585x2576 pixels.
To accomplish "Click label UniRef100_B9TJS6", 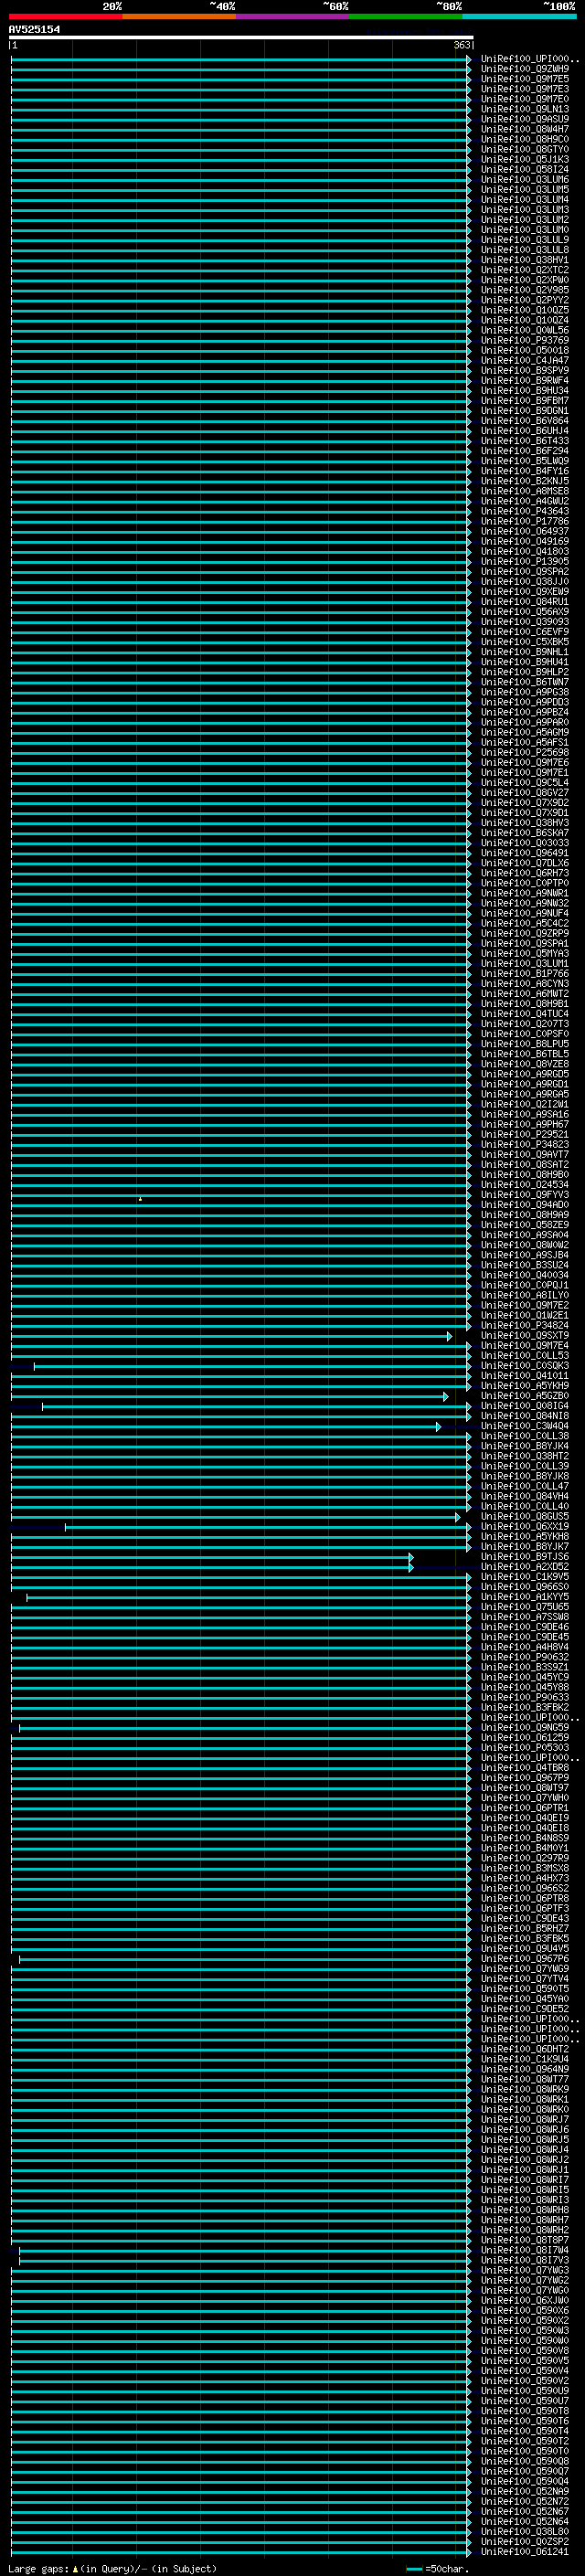I will [x=525, y=1556].
